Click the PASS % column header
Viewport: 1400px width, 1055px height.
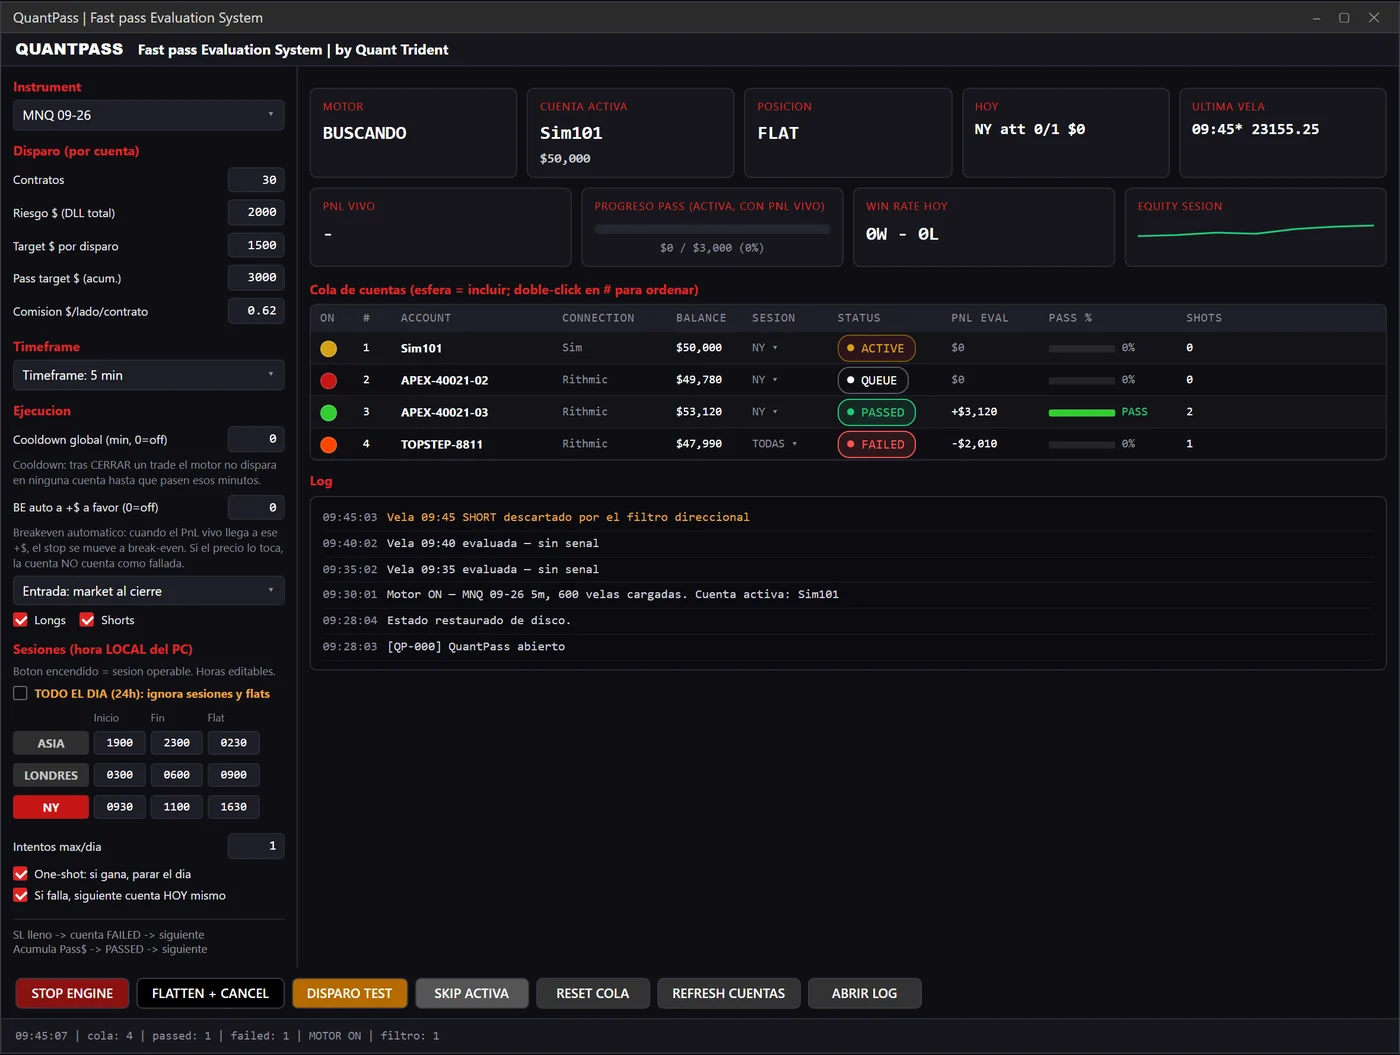(x=1070, y=318)
